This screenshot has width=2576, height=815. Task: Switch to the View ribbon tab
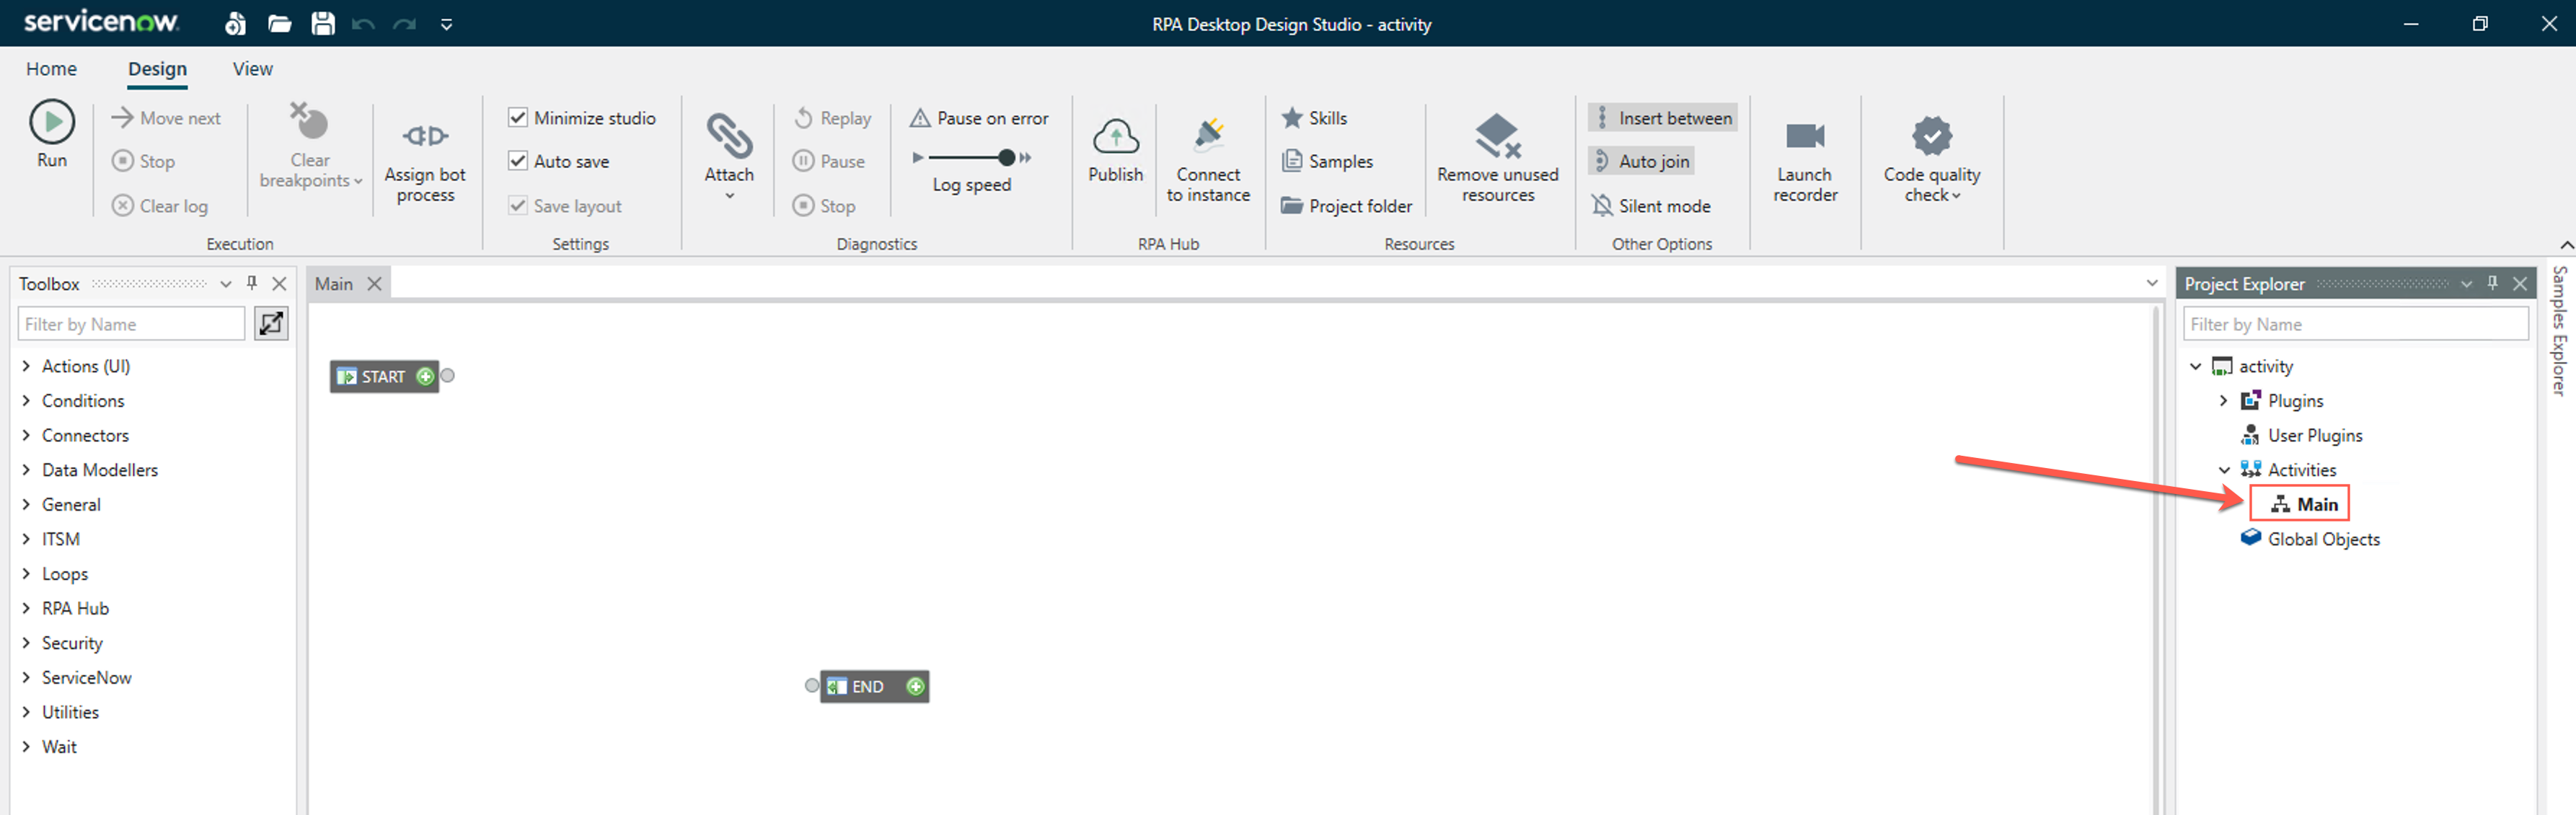tap(252, 69)
